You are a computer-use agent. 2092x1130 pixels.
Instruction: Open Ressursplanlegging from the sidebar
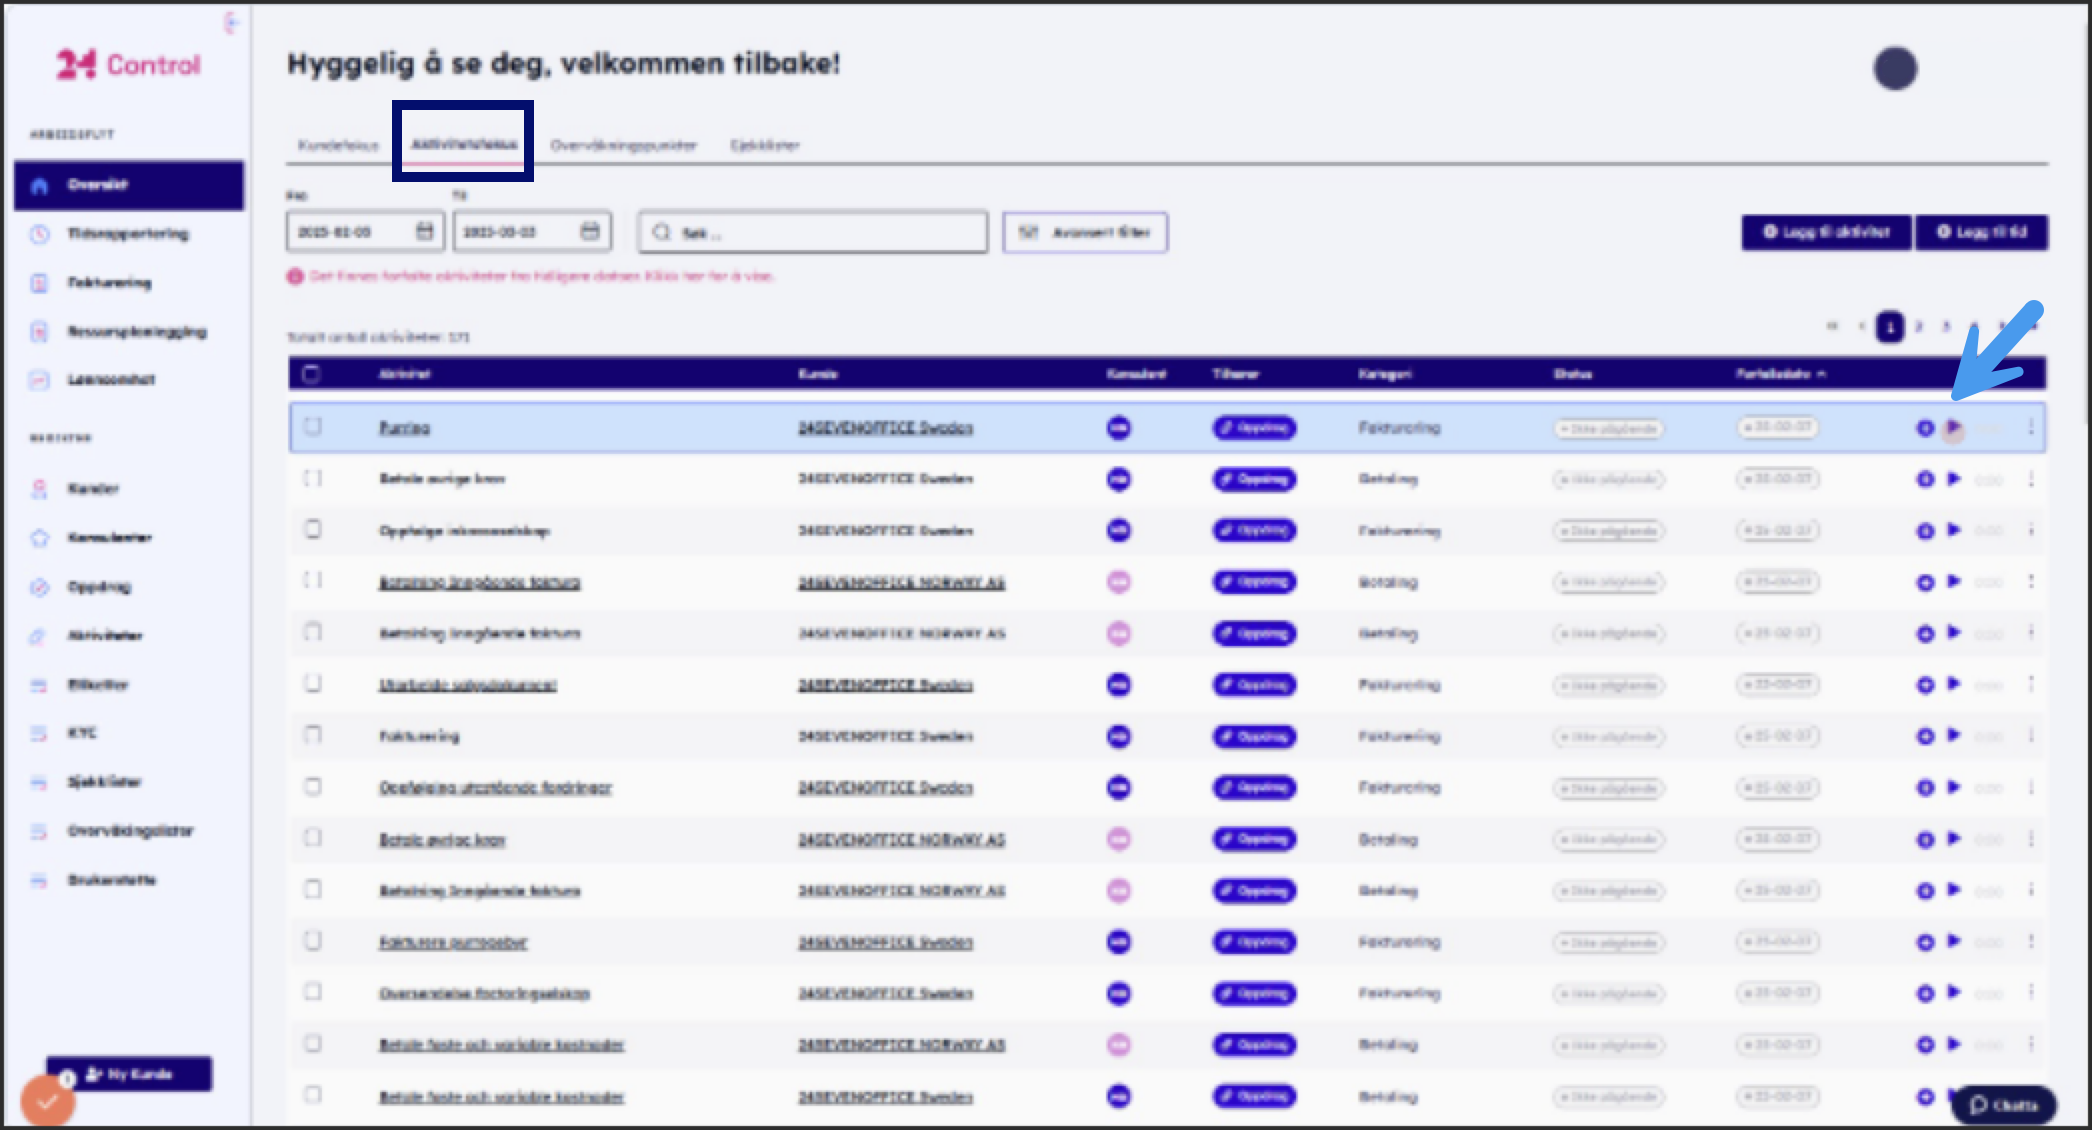136,332
